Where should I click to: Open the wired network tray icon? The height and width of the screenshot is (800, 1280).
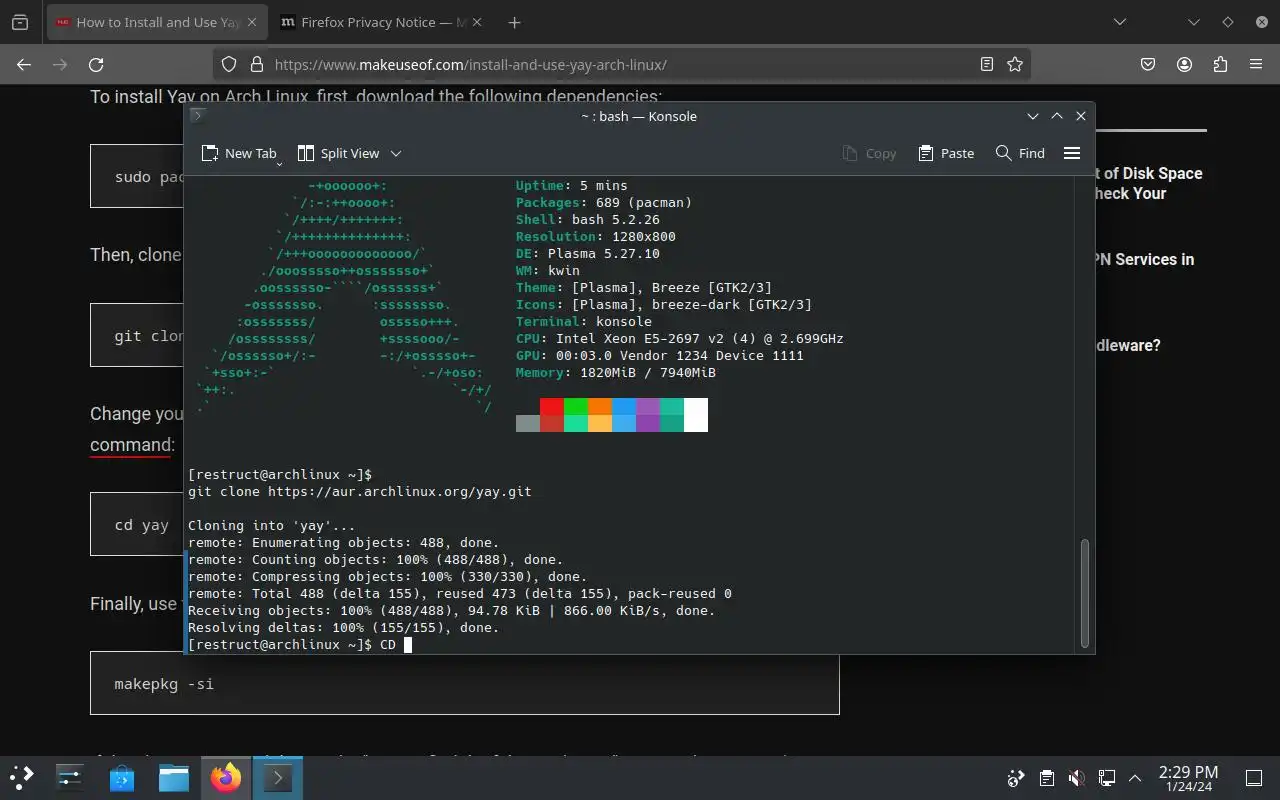(1106, 778)
